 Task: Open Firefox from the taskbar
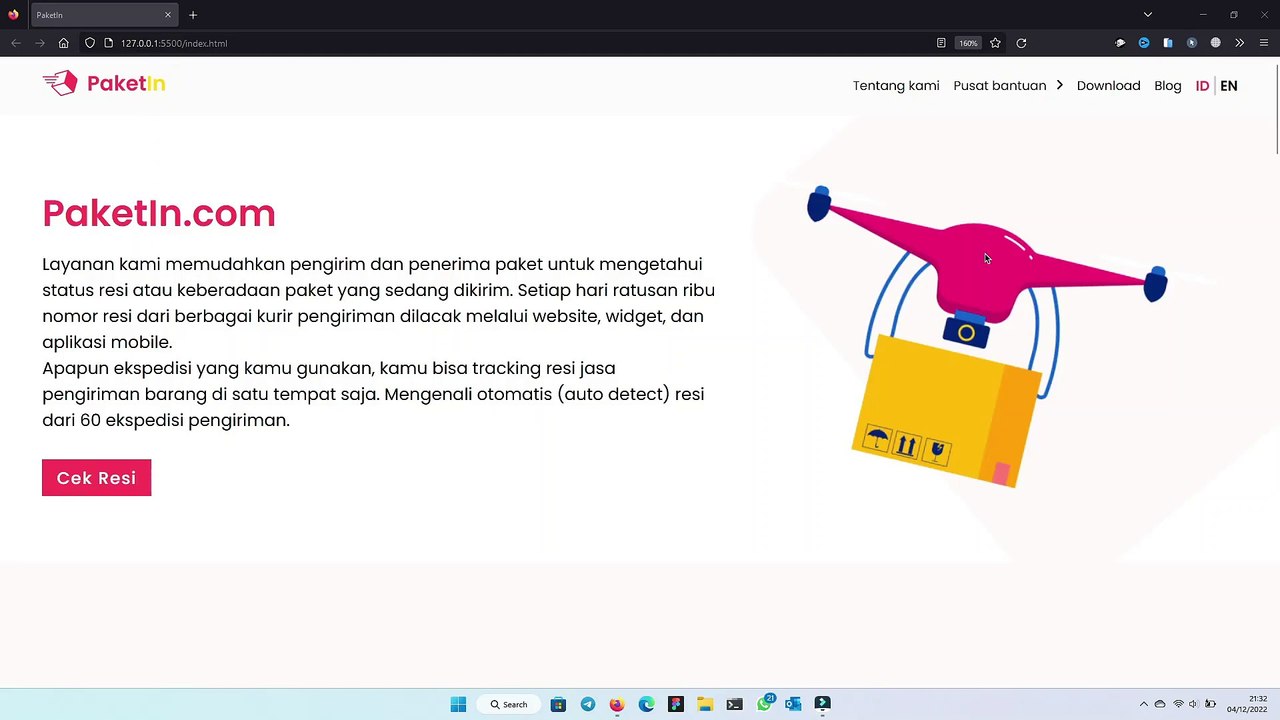coord(617,704)
